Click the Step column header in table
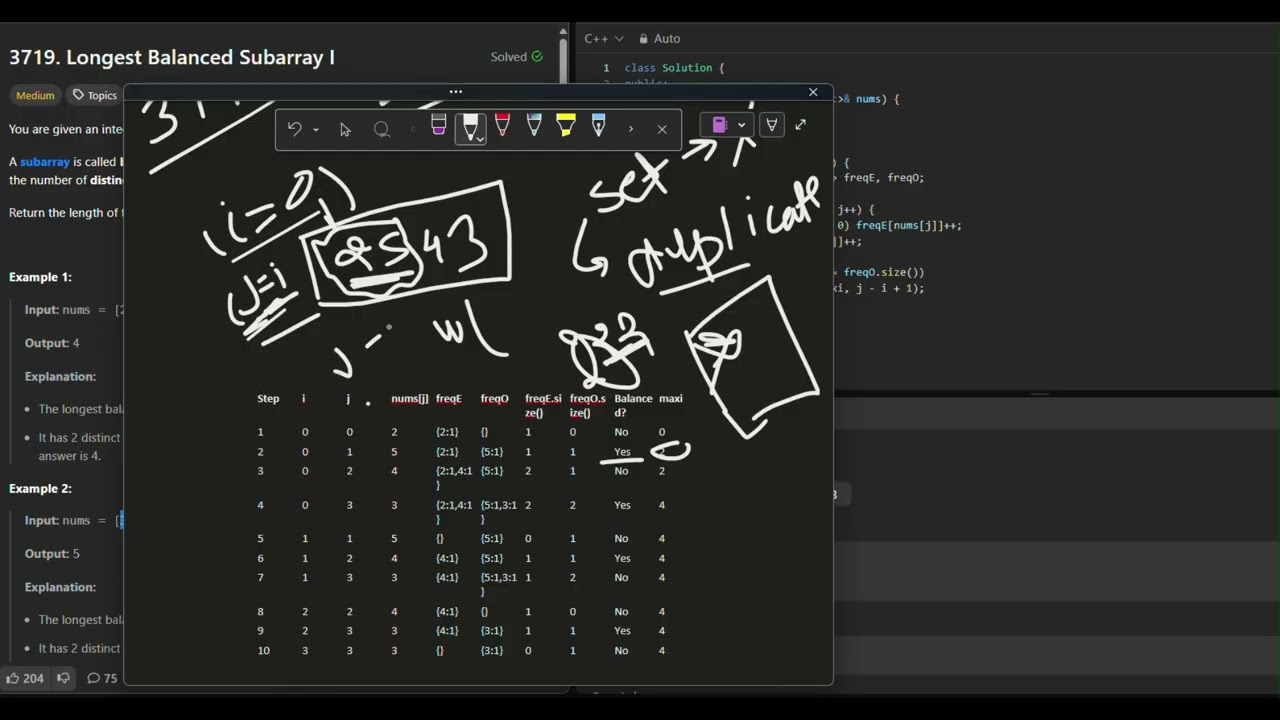 point(268,398)
